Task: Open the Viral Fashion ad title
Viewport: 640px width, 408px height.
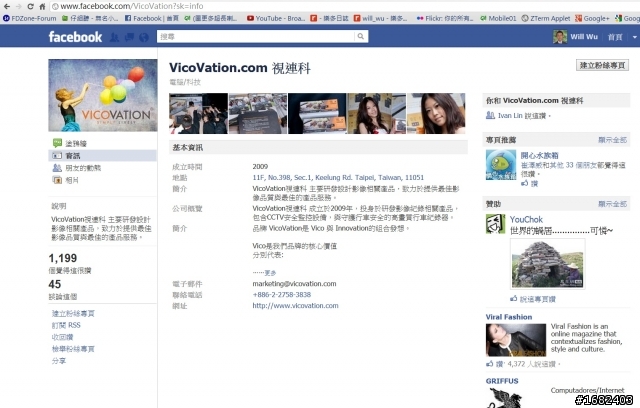Action: 509,317
